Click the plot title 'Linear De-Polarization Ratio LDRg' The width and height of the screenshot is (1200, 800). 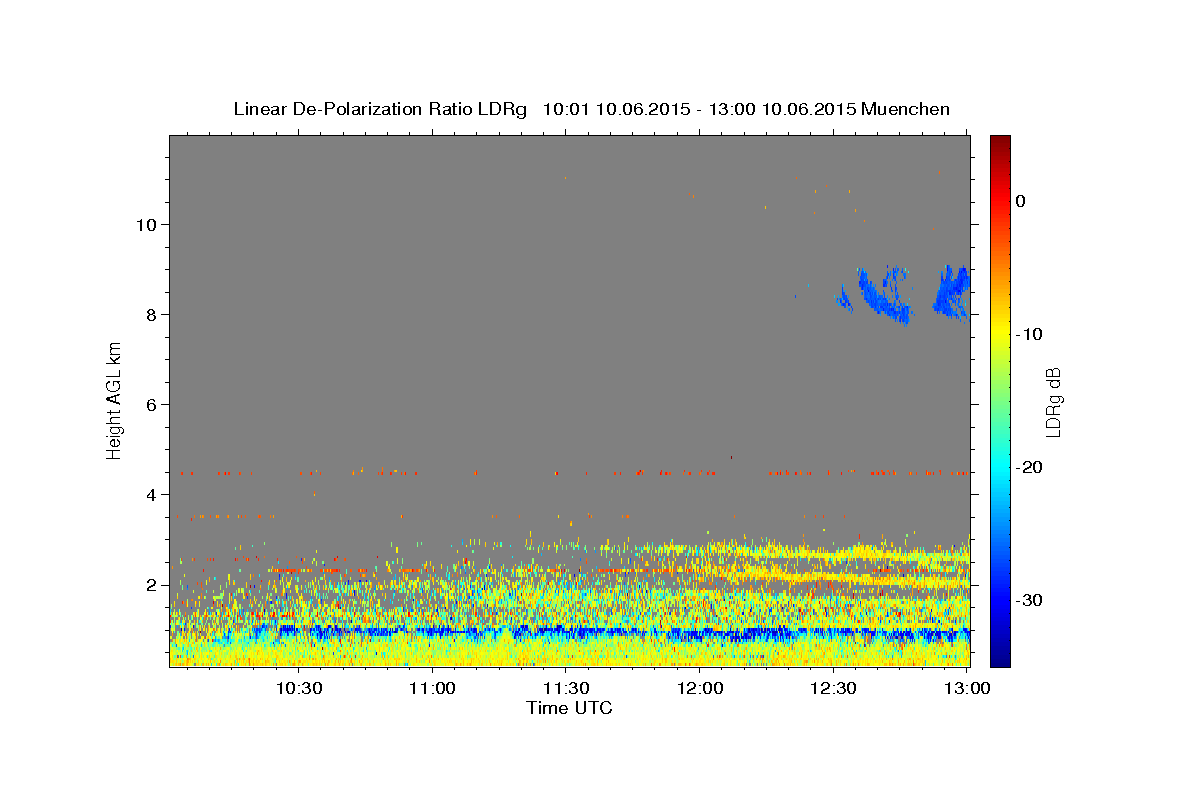click(x=379, y=109)
